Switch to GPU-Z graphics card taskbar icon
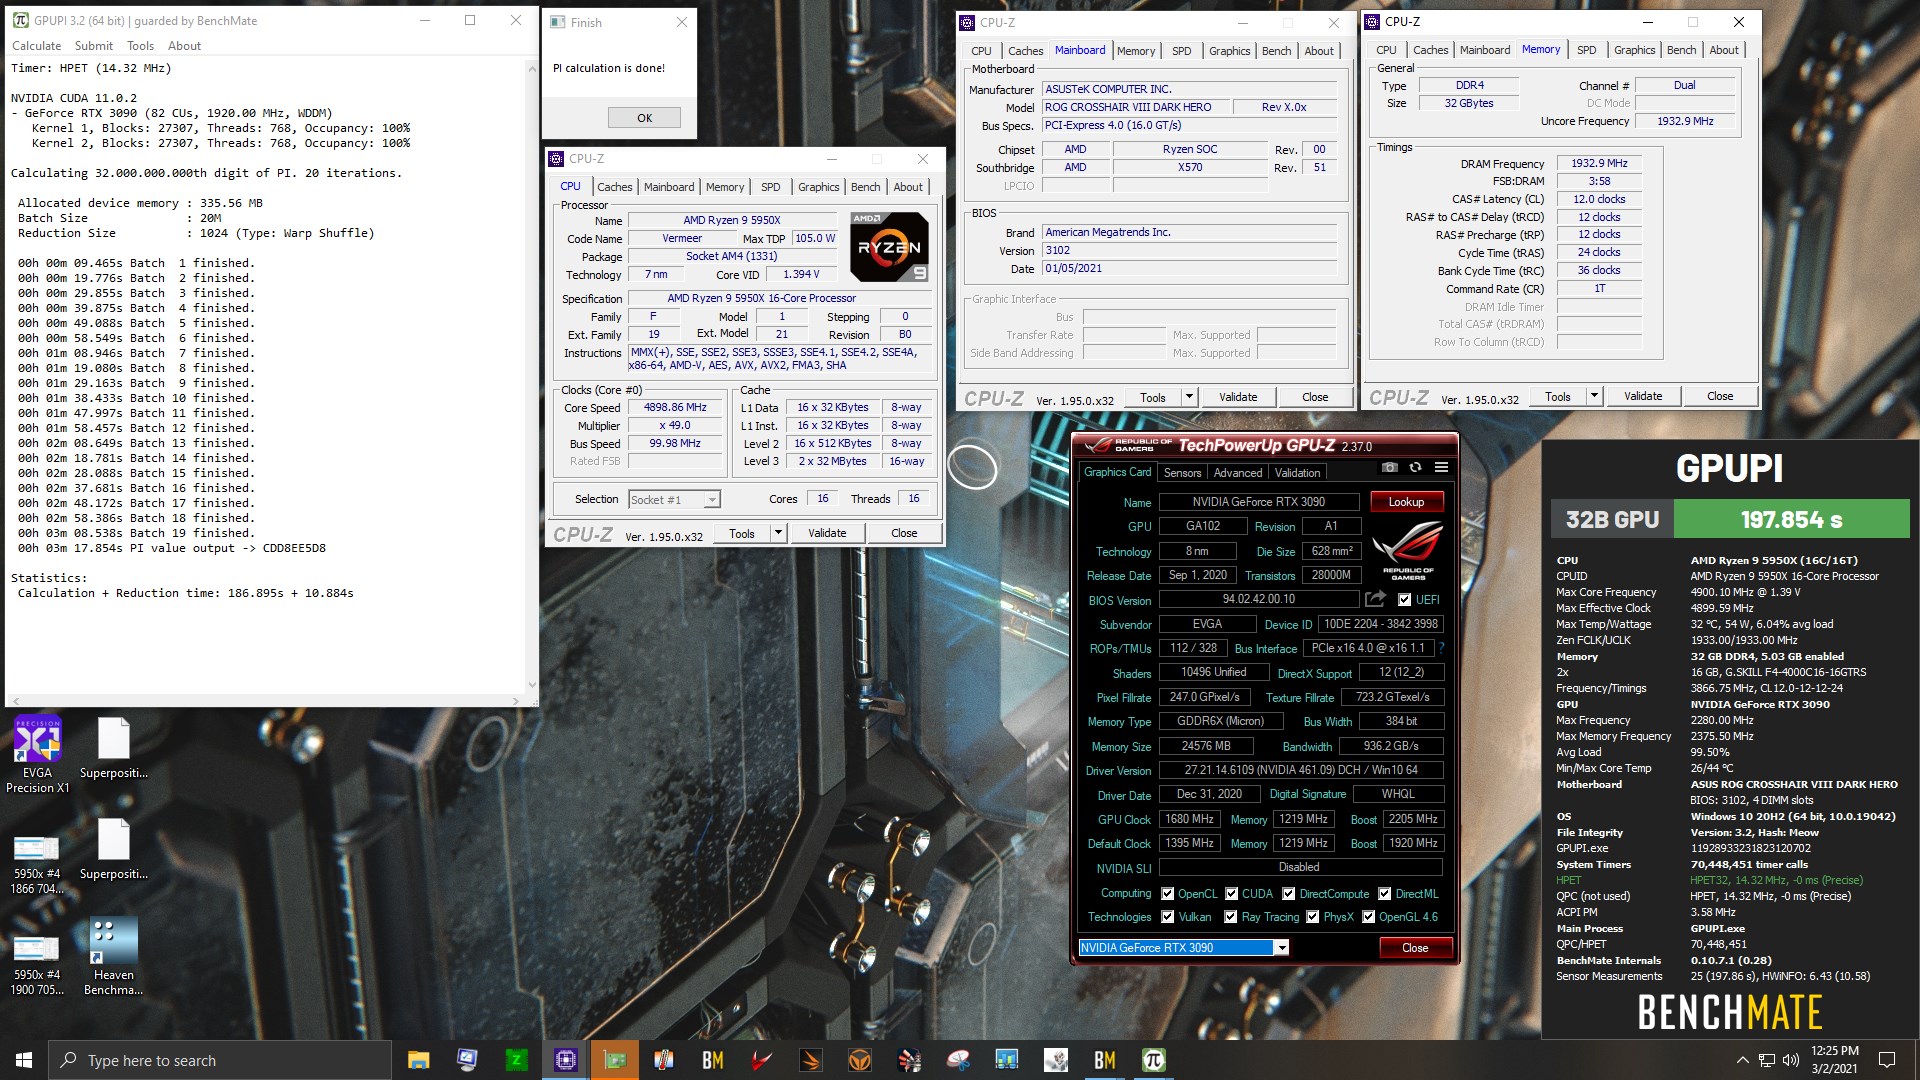Screen dimensions: 1920x1080 (x=614, y=1060)
